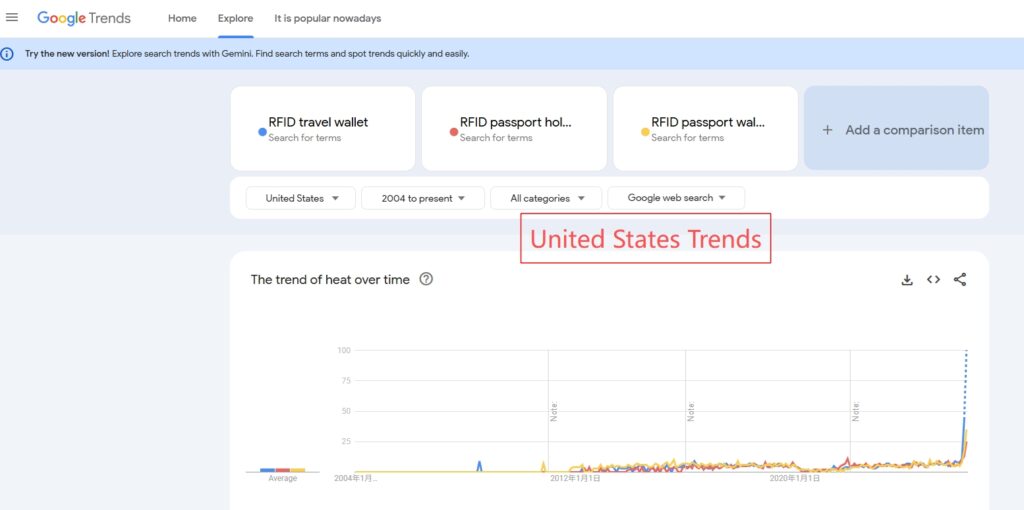Screen dimensions: 1024x510
Task: Click the yellow RFID passport wallet term card
Action: click(705, 128)
